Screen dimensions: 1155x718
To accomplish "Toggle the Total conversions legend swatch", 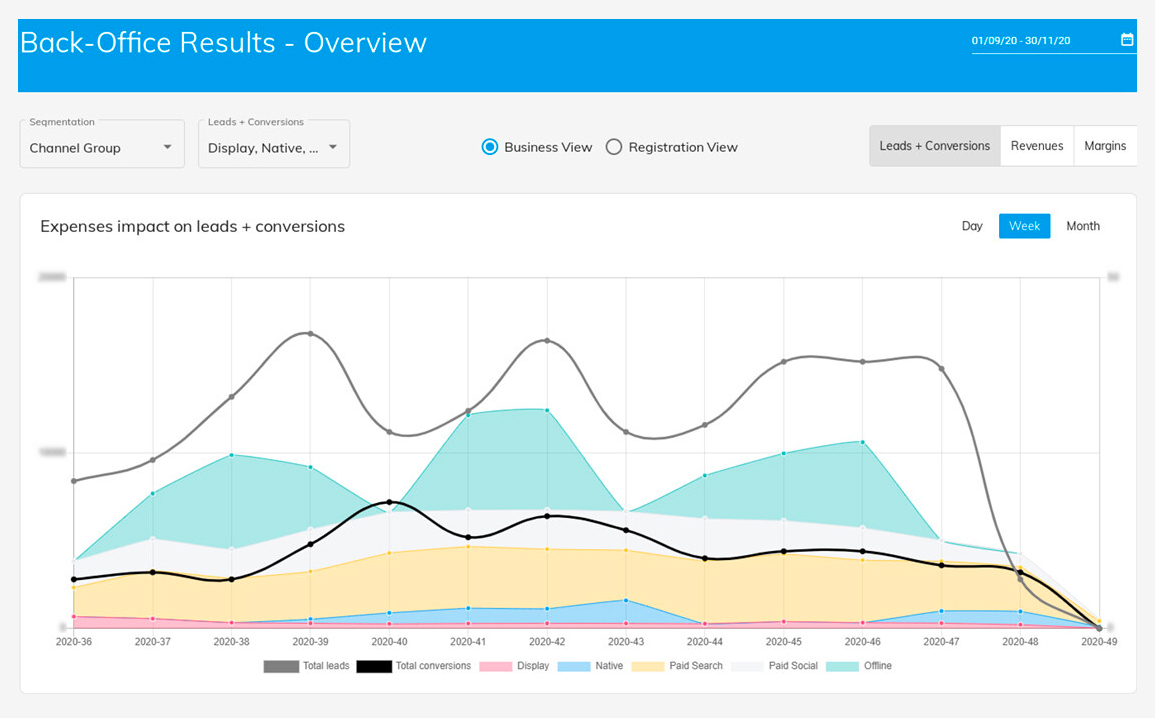I will (374, 666).
